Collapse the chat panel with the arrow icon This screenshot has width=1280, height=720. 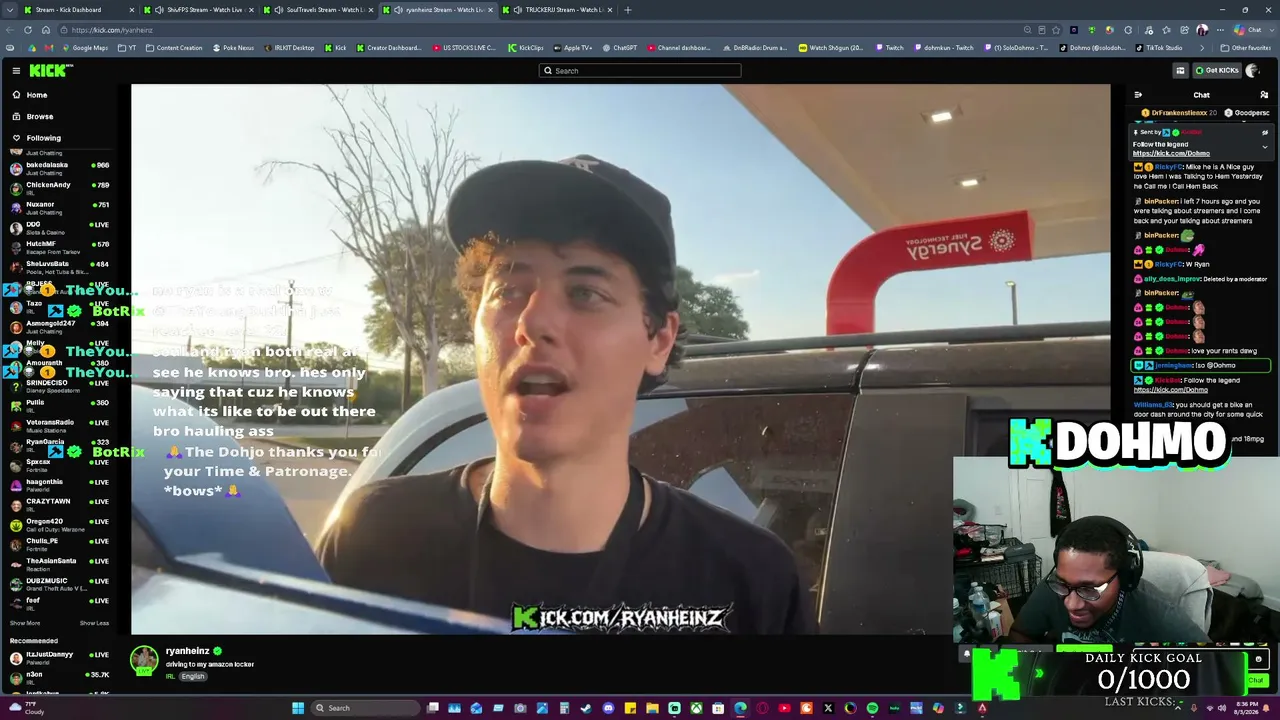pyautogui.click(x=1138, y=95)
